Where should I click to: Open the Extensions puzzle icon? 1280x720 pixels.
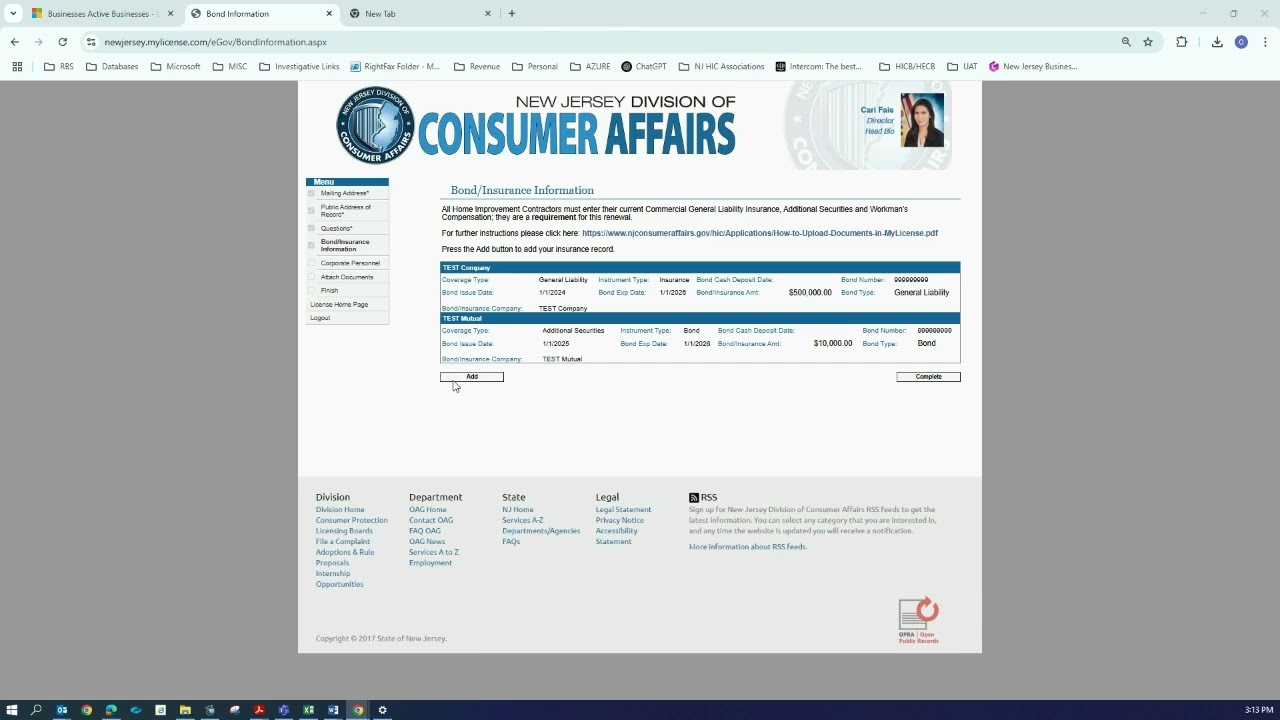click(x=1182, y=42)
